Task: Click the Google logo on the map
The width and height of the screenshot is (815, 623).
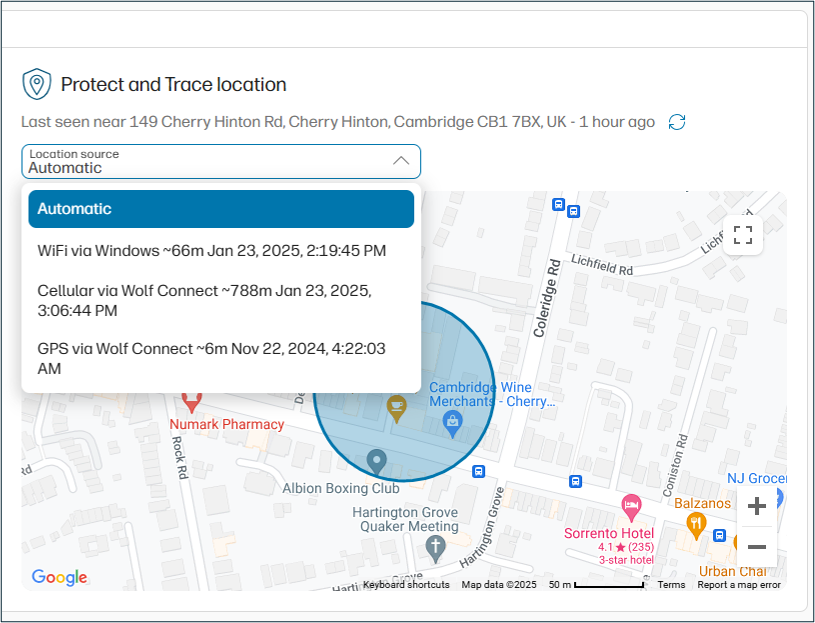Action: [x=59, y=577]
